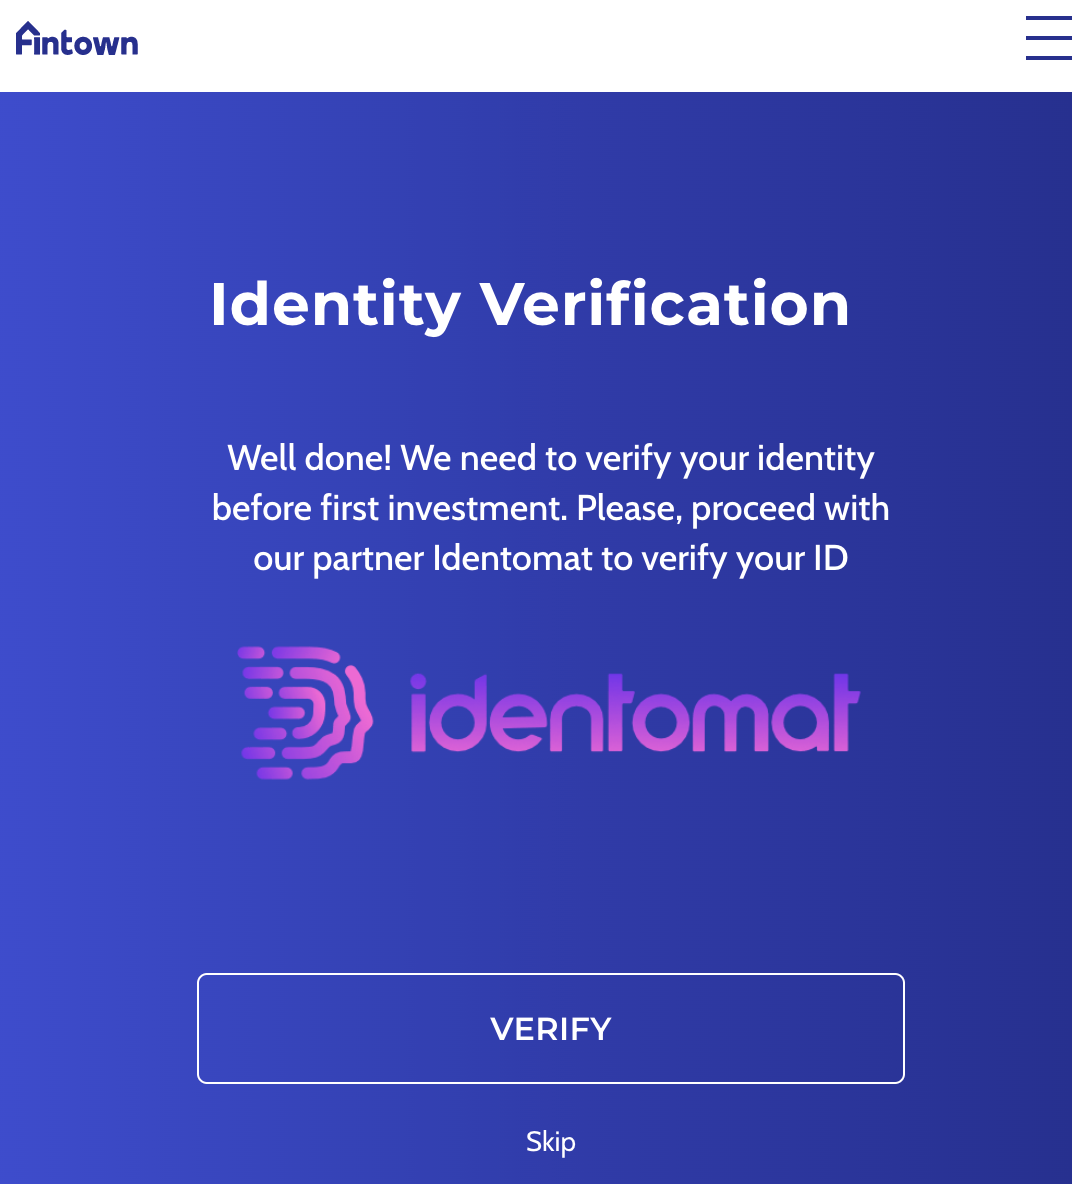The width and height of the screenshot is (1072, 1184).
Task: Click the bottom bar of the hamburger icon
Action: pyautogui.click(x=1048, y=57)
